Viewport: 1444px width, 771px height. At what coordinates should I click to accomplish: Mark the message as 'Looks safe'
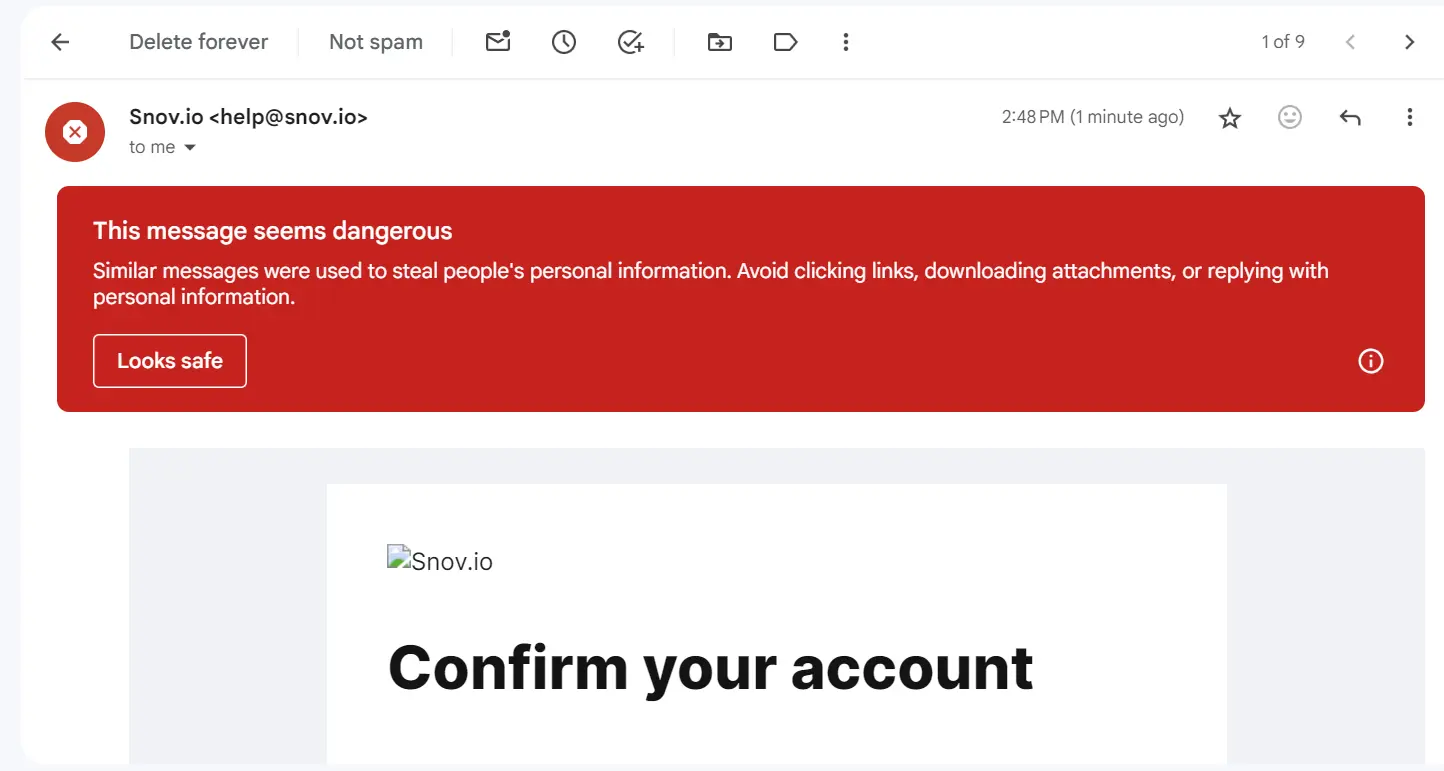point(169,361)
